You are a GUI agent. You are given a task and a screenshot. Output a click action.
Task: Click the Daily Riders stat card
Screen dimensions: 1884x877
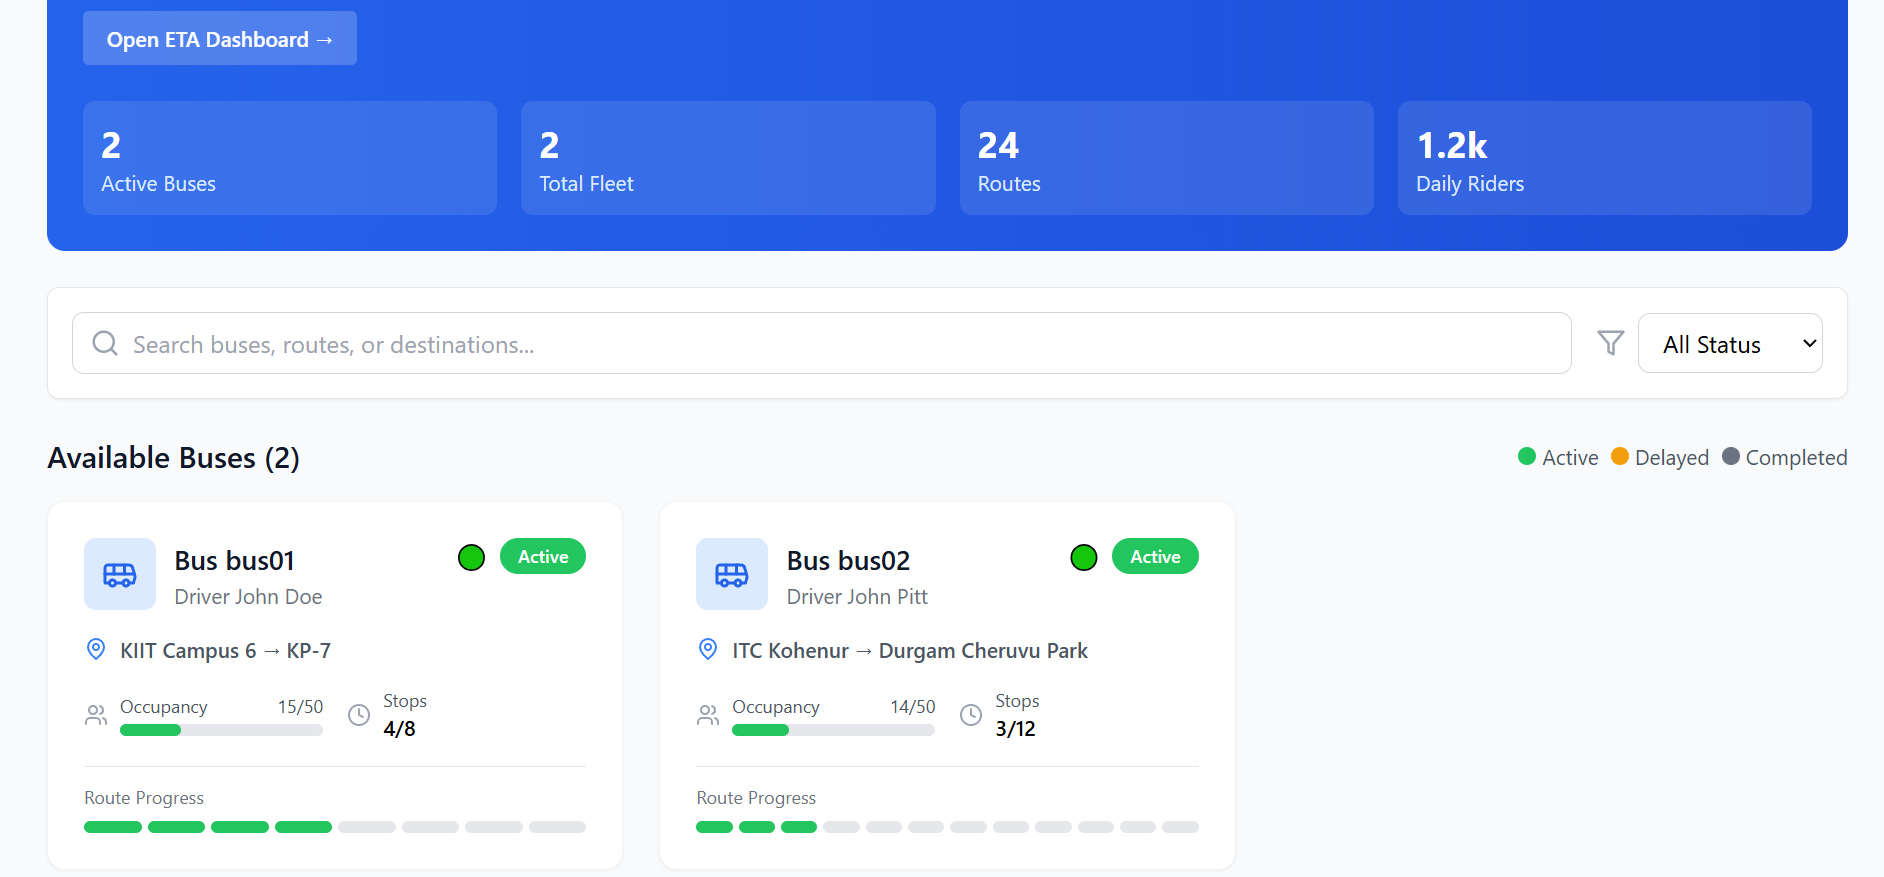1605,158
